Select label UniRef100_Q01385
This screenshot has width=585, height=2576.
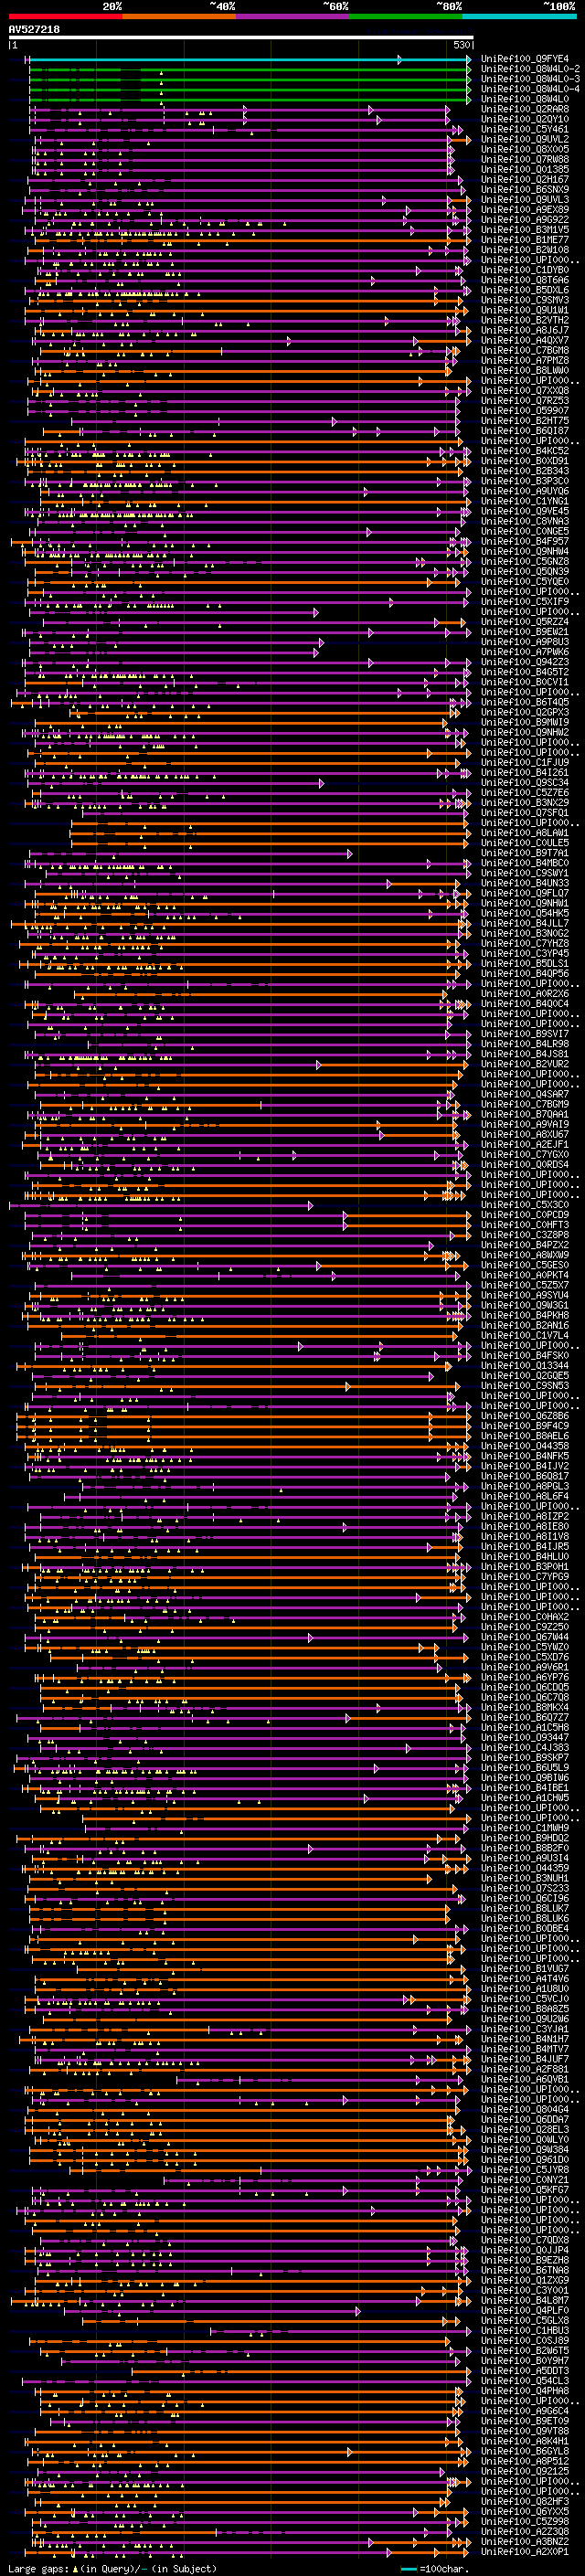525,170
